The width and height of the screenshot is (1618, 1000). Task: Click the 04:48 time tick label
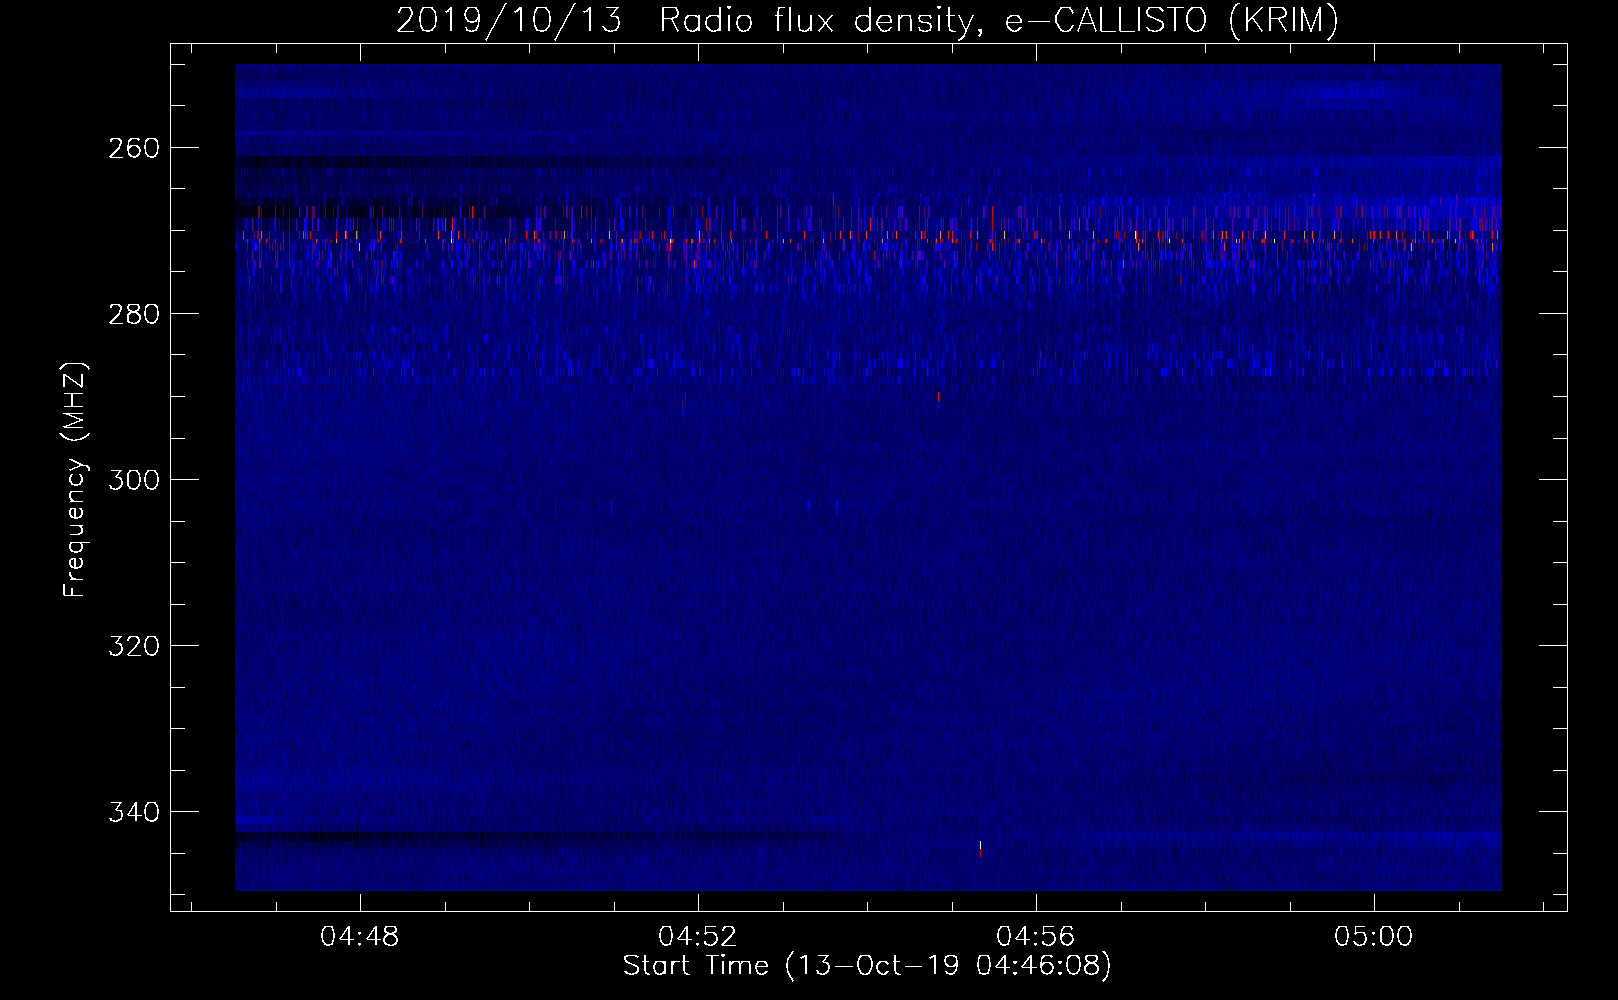click(359, 936)
